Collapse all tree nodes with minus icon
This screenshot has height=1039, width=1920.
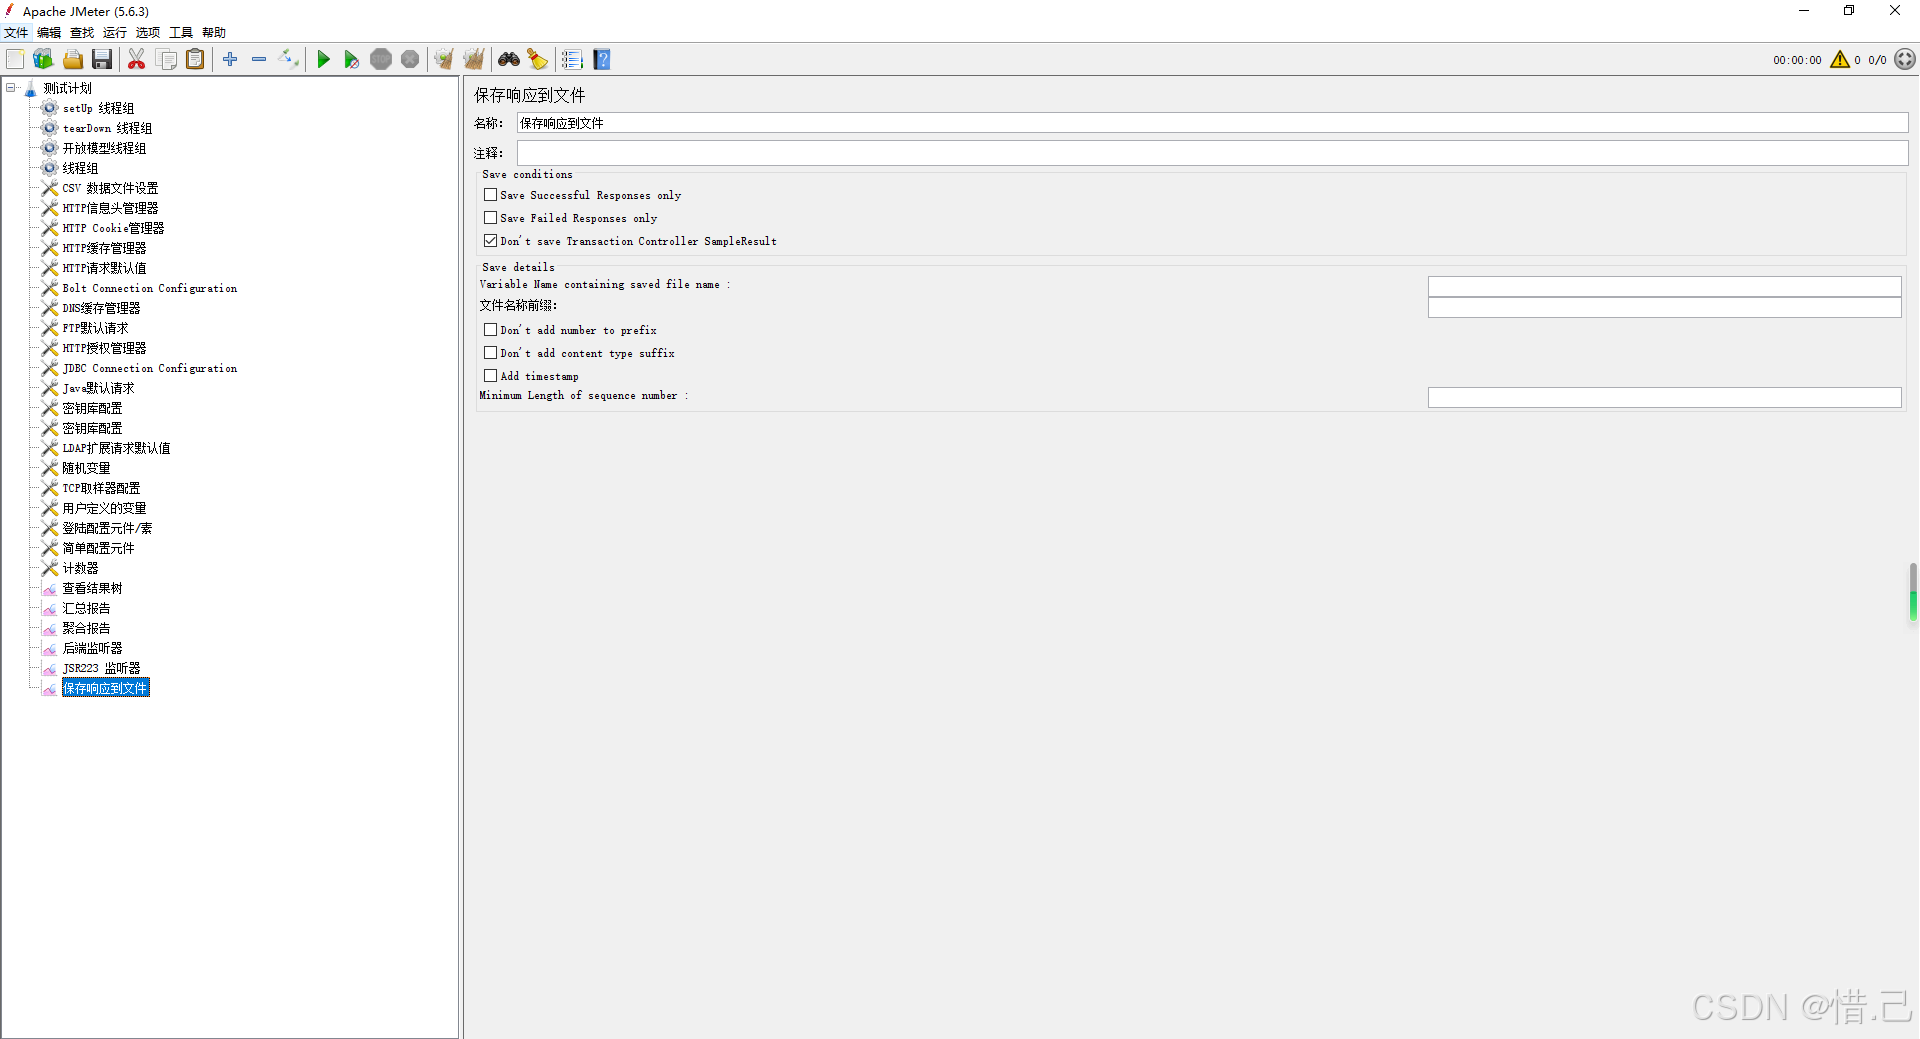coord(259,60)
